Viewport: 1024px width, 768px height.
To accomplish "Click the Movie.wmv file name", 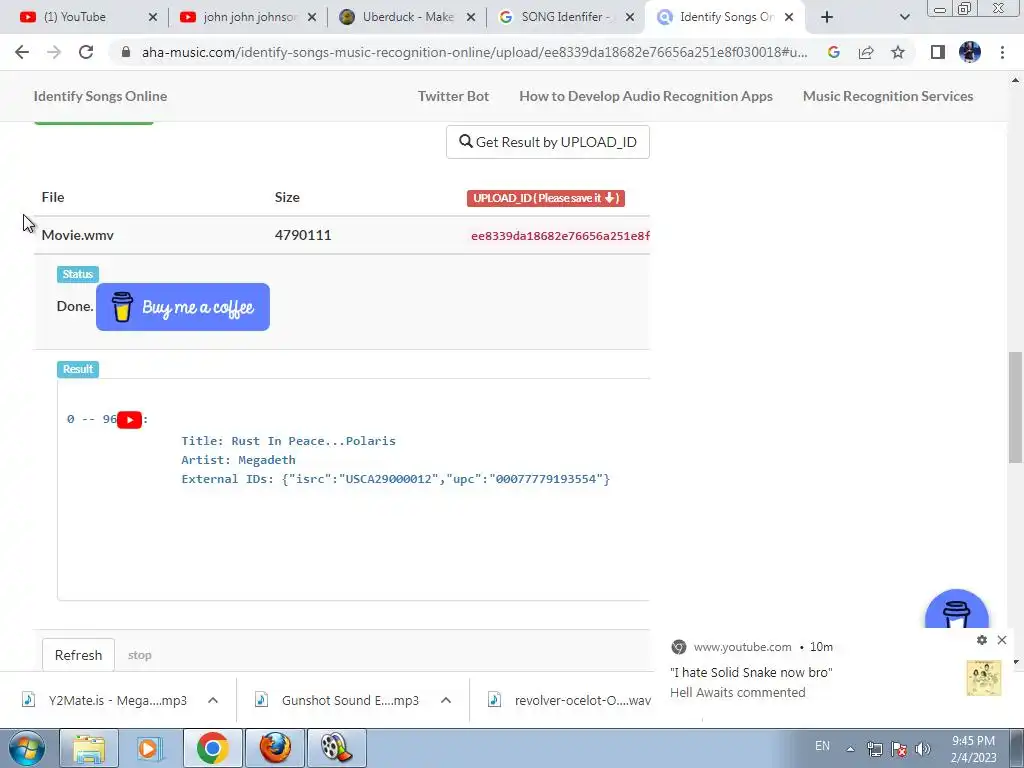I will [78, 235].
